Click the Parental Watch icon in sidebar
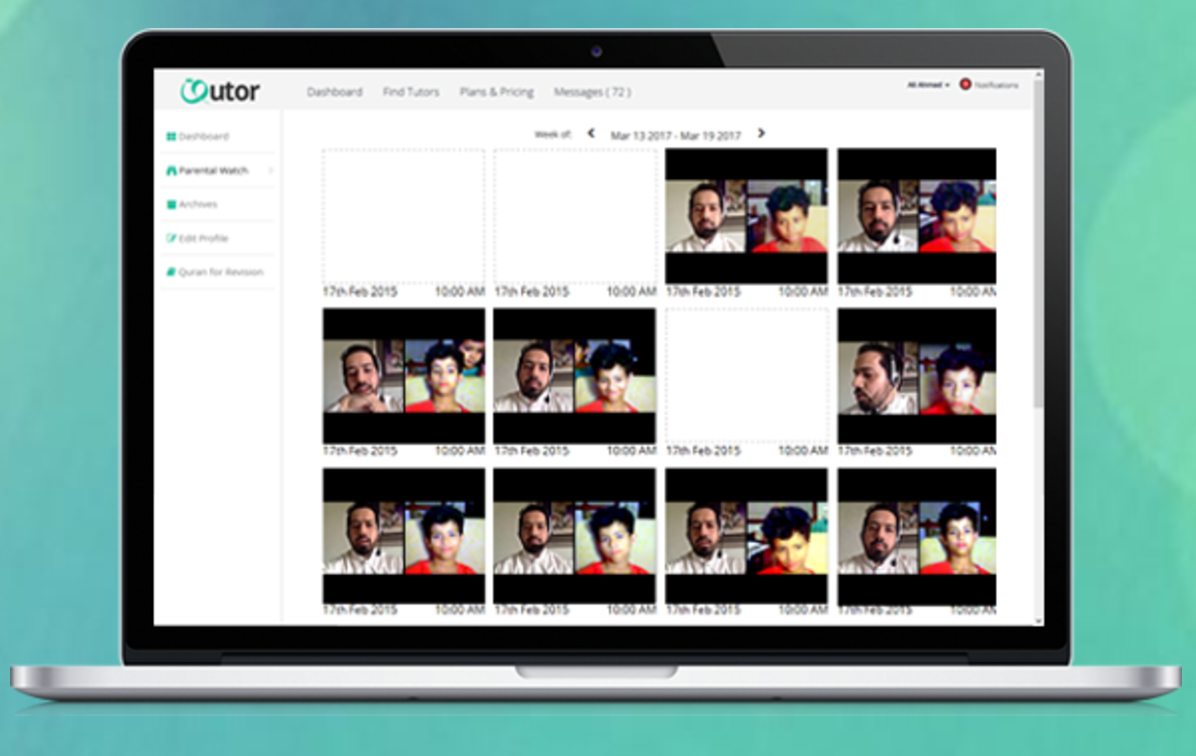 pyautogui.click(x=170, y=170)
